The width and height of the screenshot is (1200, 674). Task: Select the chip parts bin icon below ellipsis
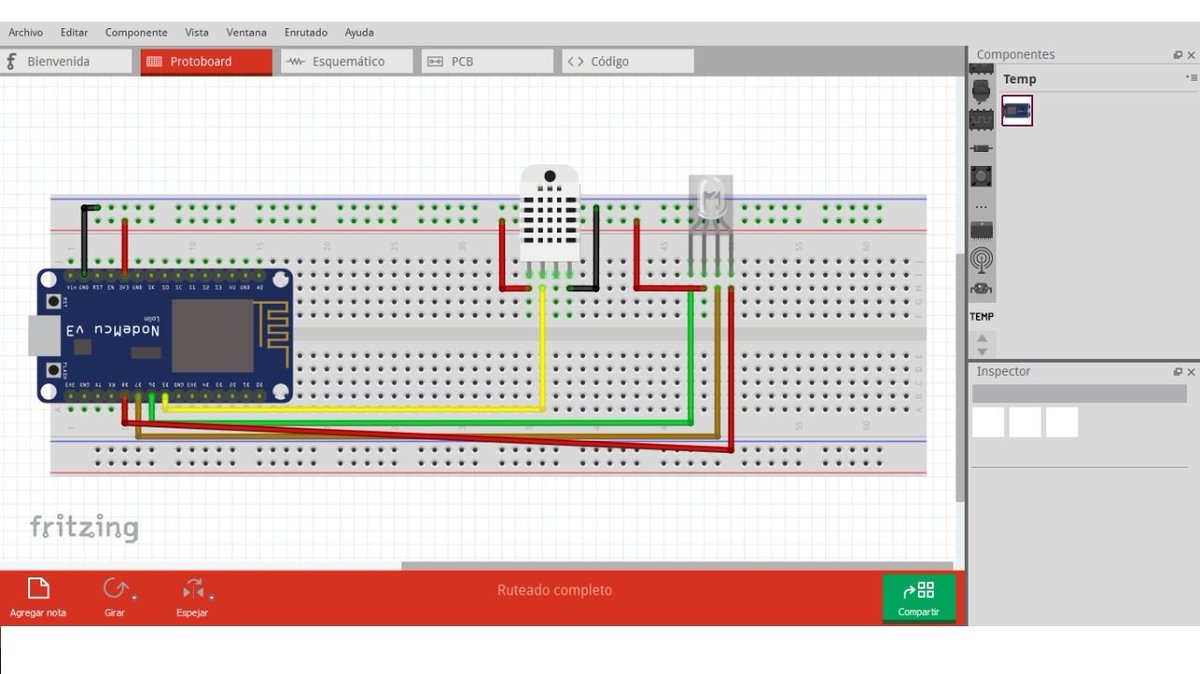click(982, 230)
